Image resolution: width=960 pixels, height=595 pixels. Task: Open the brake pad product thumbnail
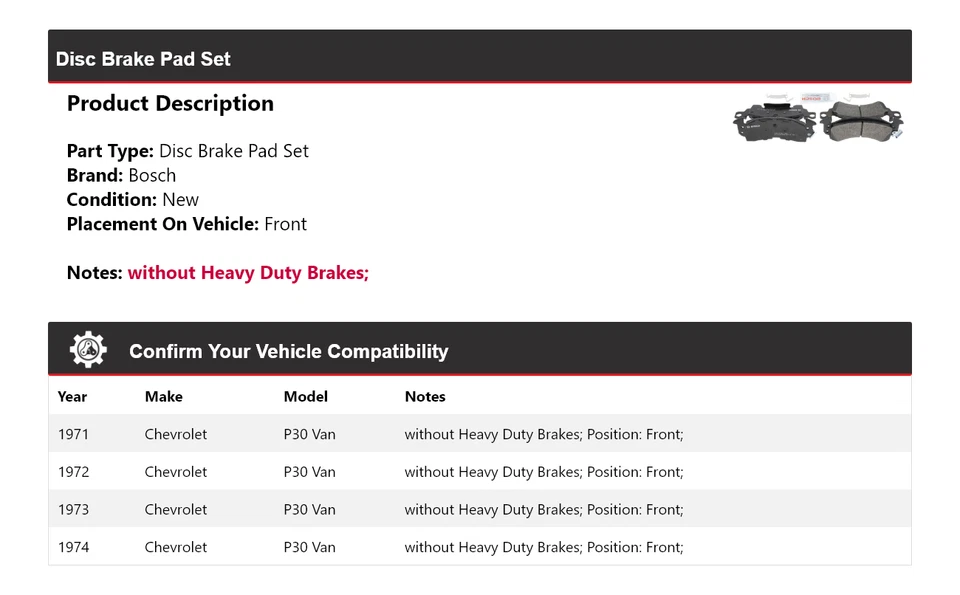coord(818,120)
